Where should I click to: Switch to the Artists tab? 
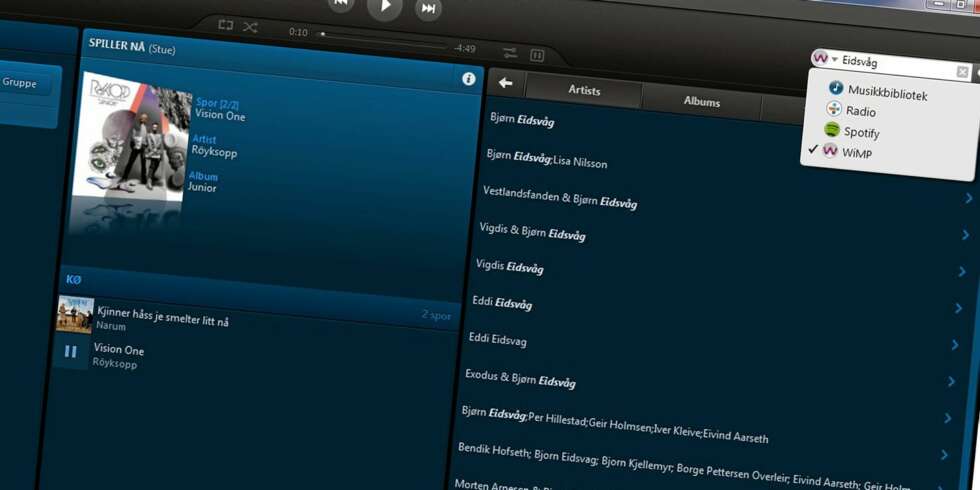point(584,91)
